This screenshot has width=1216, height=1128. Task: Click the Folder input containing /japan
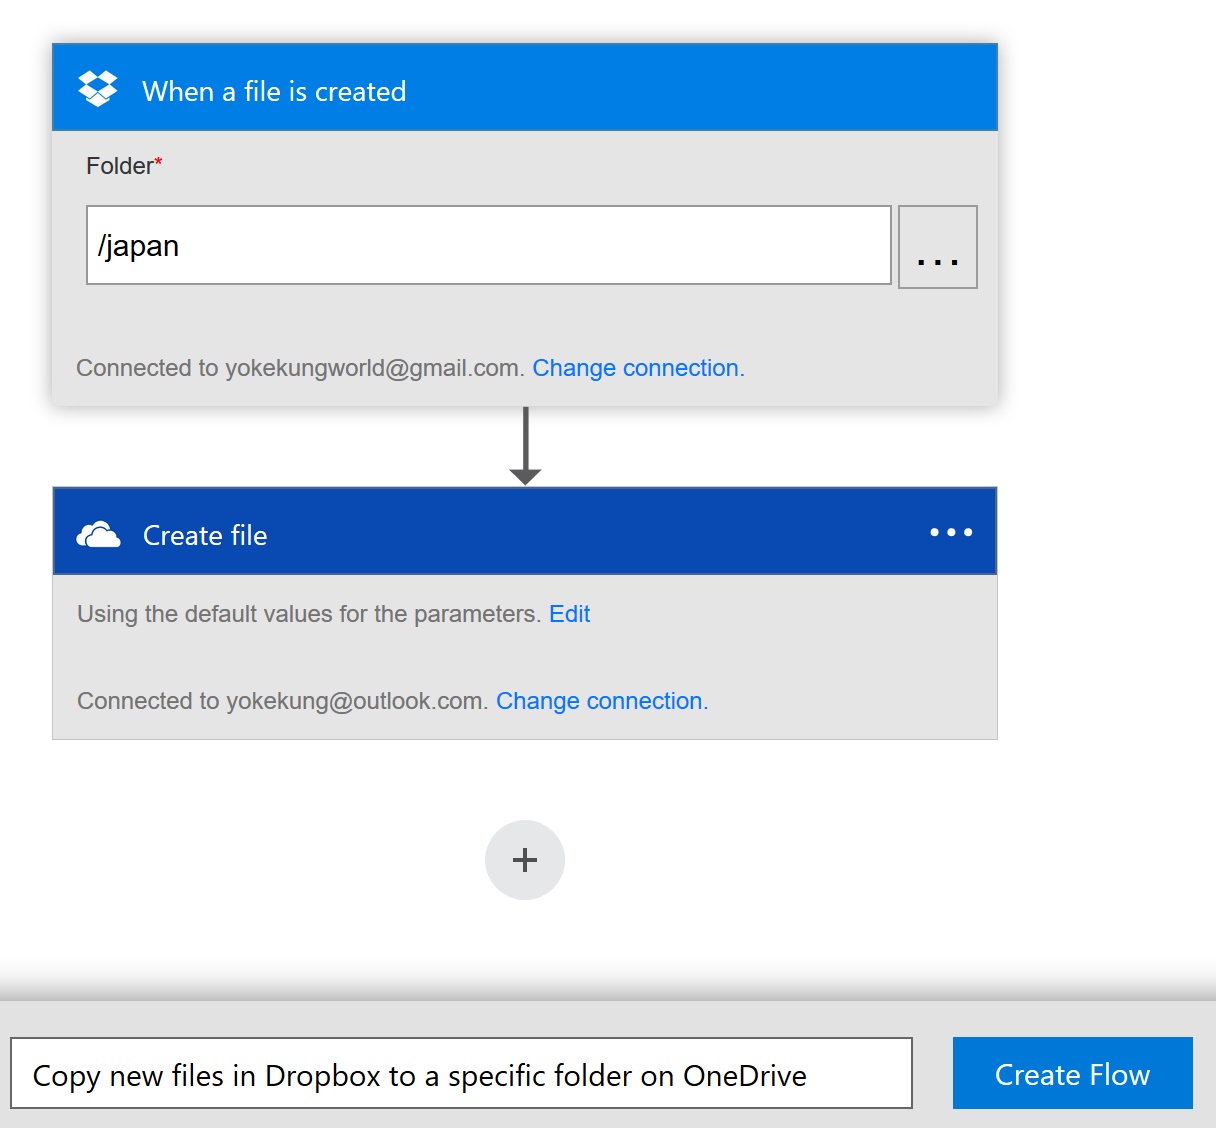tap(488, 246)
